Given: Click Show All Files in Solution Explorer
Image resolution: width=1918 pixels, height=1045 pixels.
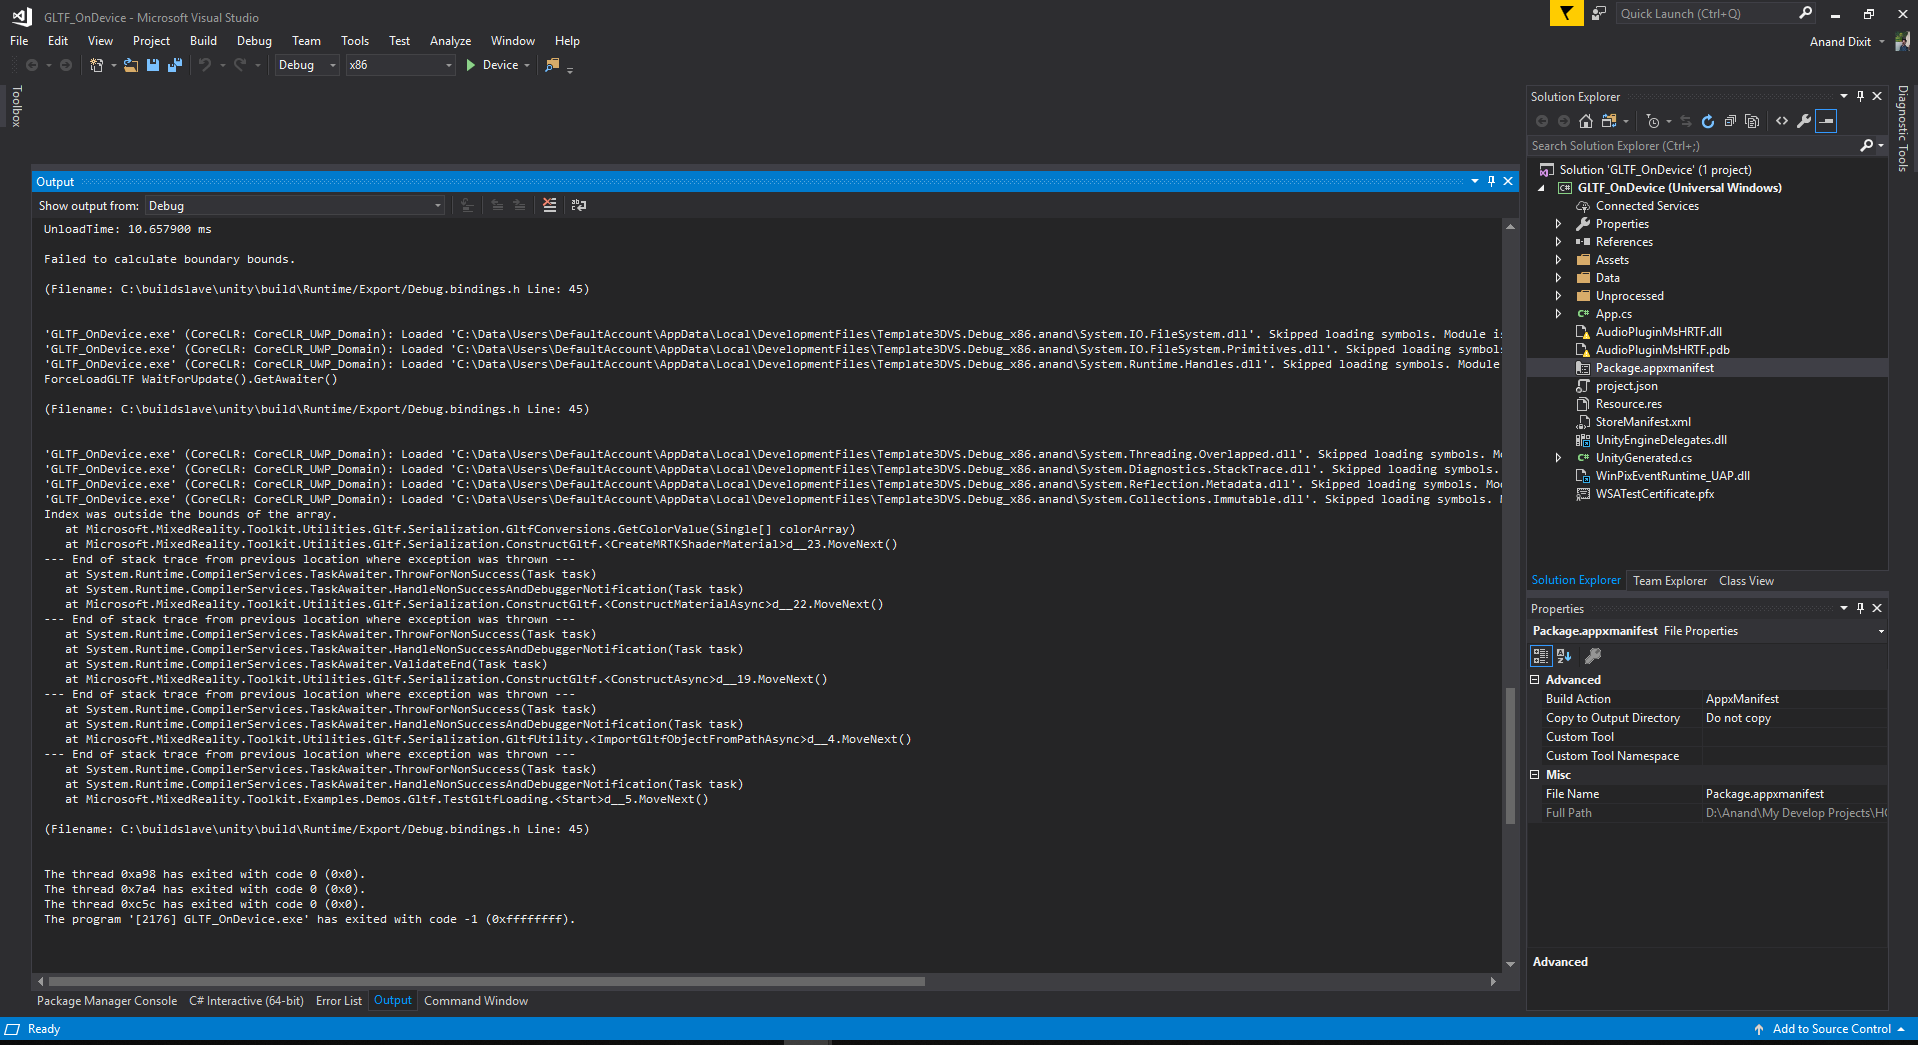Looking at the screenshot, I should [1753, 121].
